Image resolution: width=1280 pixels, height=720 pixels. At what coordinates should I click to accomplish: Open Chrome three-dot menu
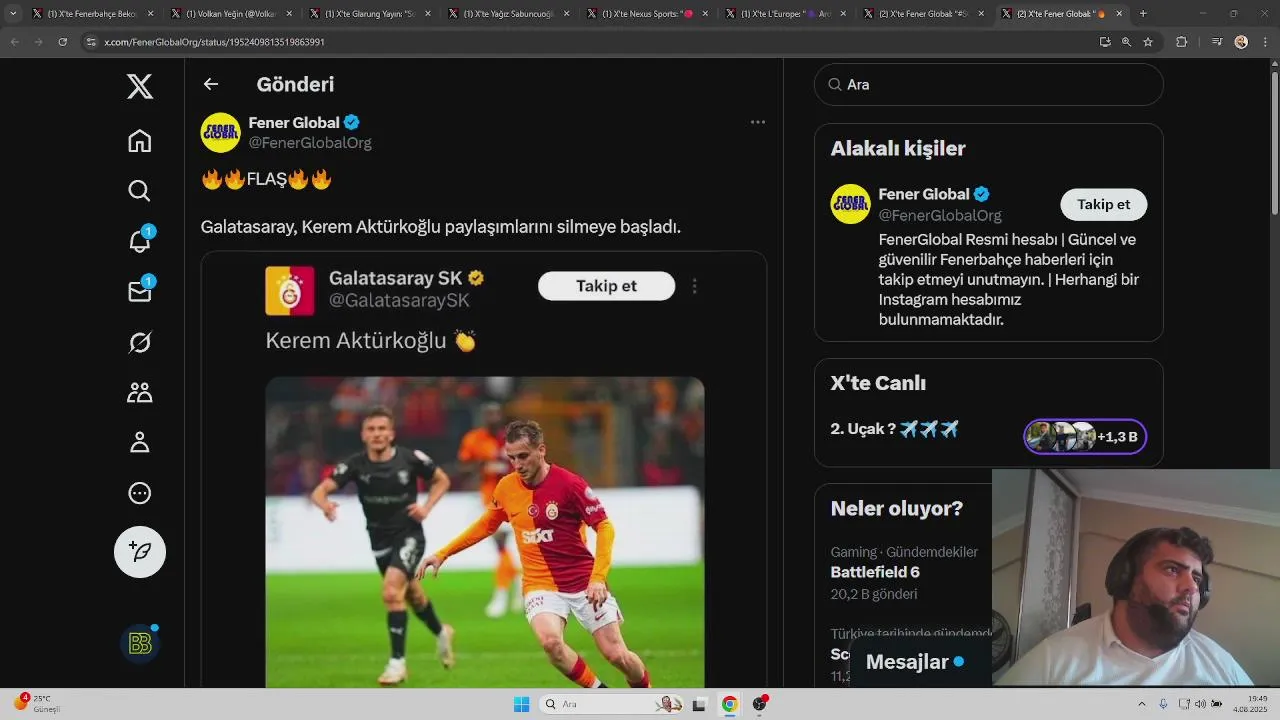1264,42
